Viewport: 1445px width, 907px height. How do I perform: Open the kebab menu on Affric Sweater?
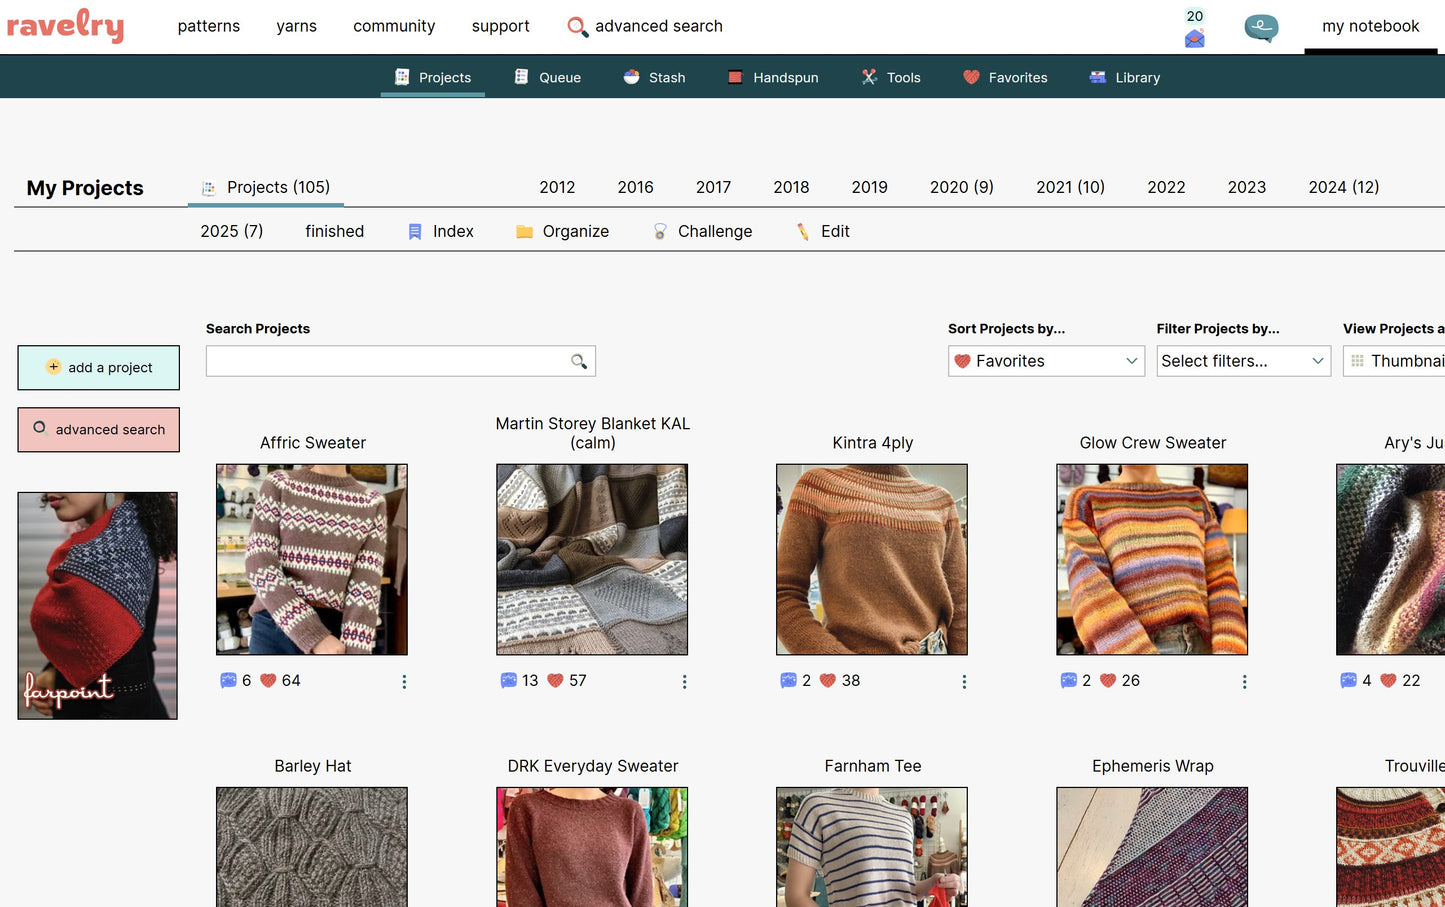point(404,681)
